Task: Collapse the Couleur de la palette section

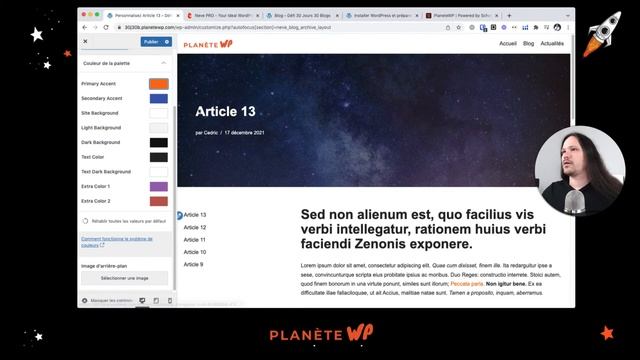Action: tap(164, 63)
